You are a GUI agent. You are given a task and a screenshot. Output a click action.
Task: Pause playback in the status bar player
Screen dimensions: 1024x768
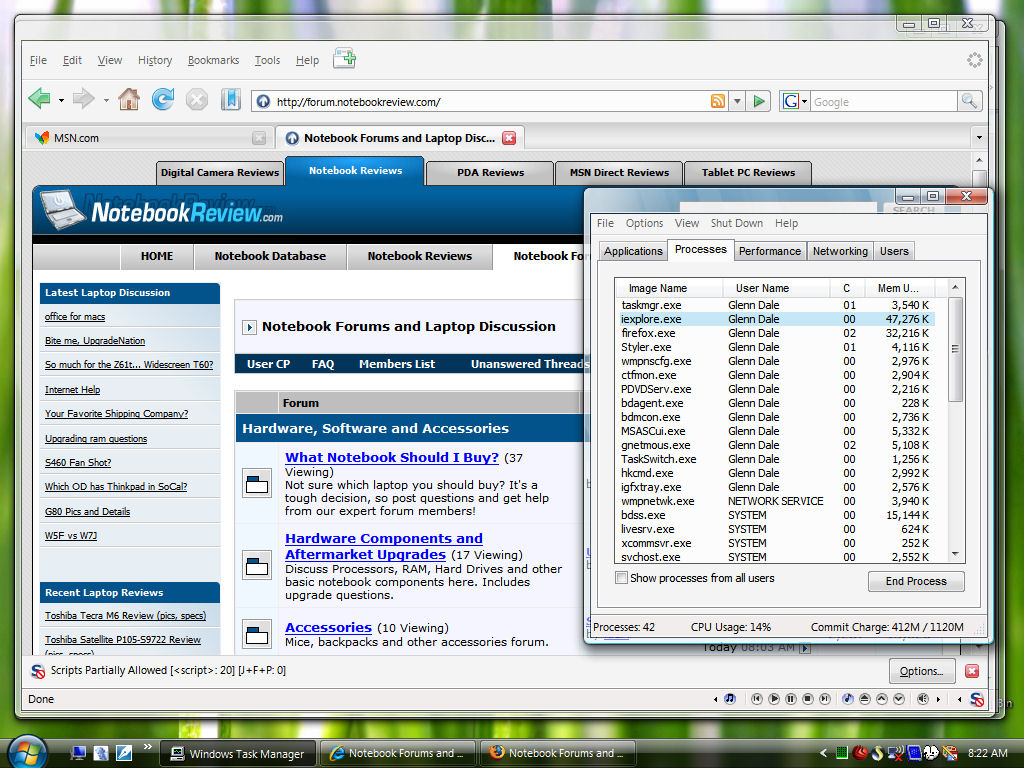pos(791,699)
